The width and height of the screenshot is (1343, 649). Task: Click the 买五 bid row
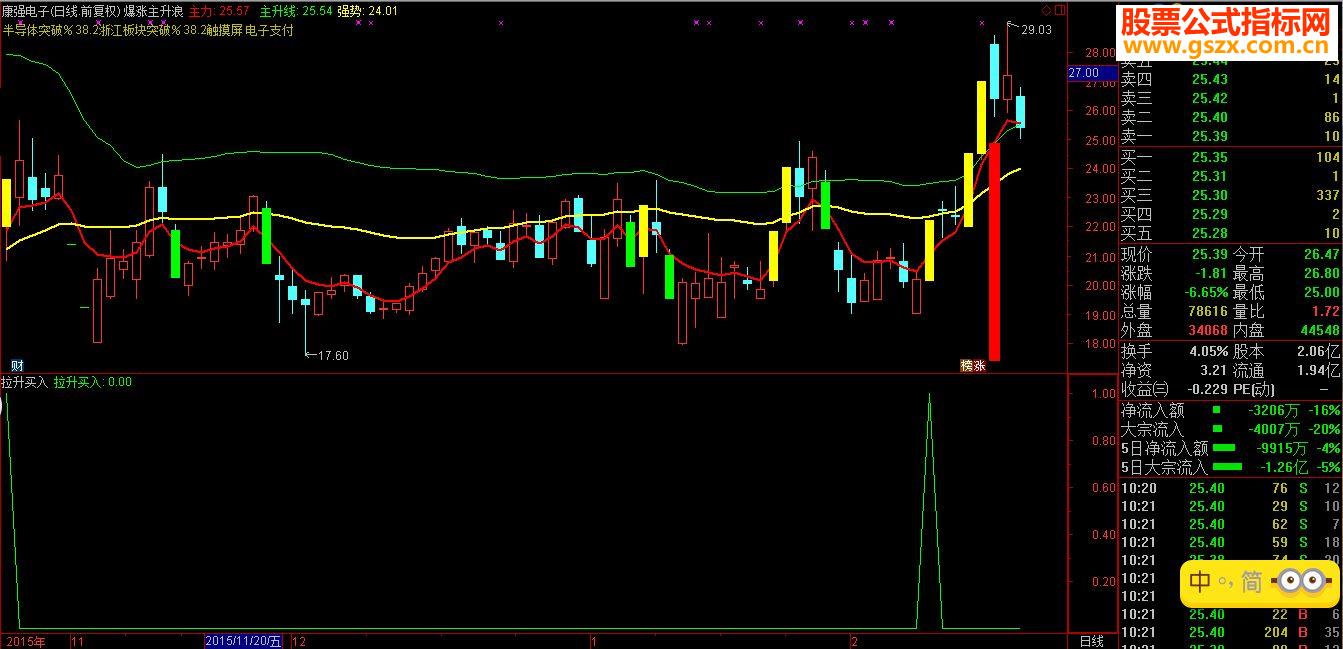[1230, 233]
